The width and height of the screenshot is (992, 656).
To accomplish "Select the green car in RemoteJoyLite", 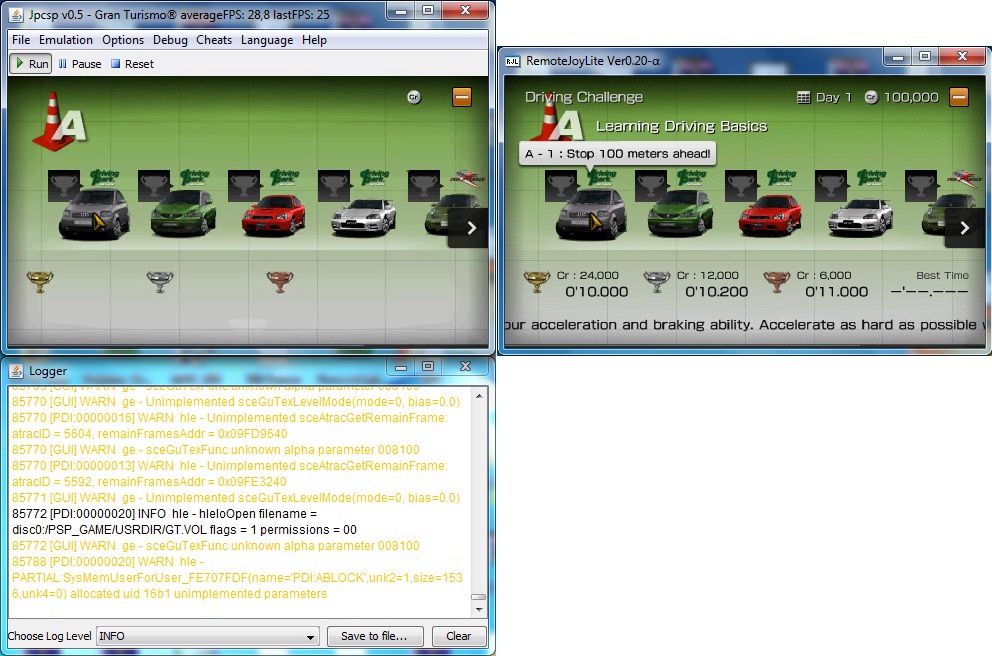I will point(681,214).
